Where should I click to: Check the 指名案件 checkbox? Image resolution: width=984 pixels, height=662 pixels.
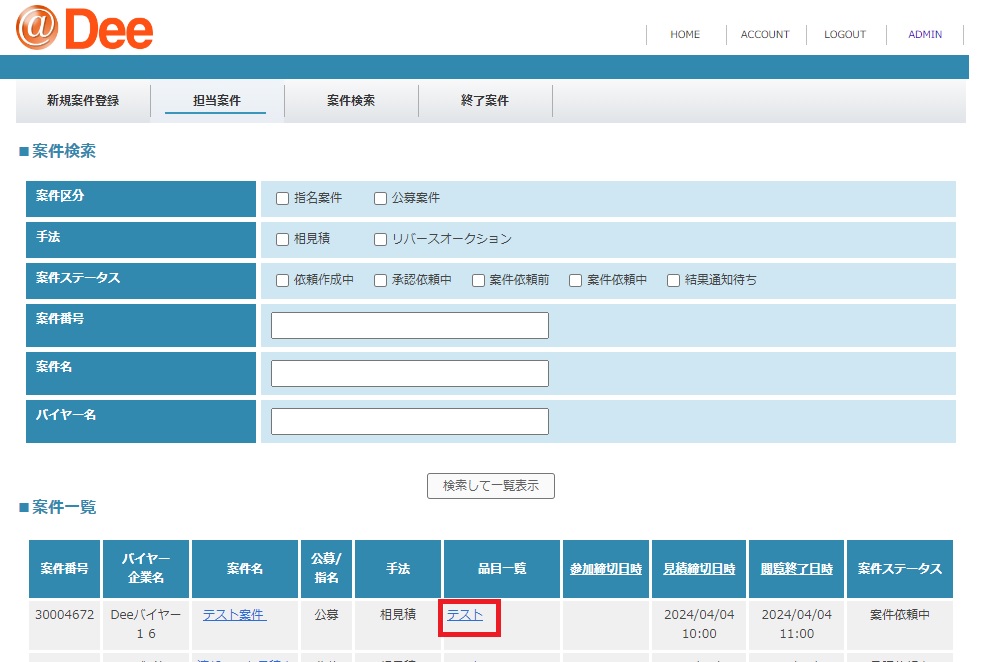[282, 198]
